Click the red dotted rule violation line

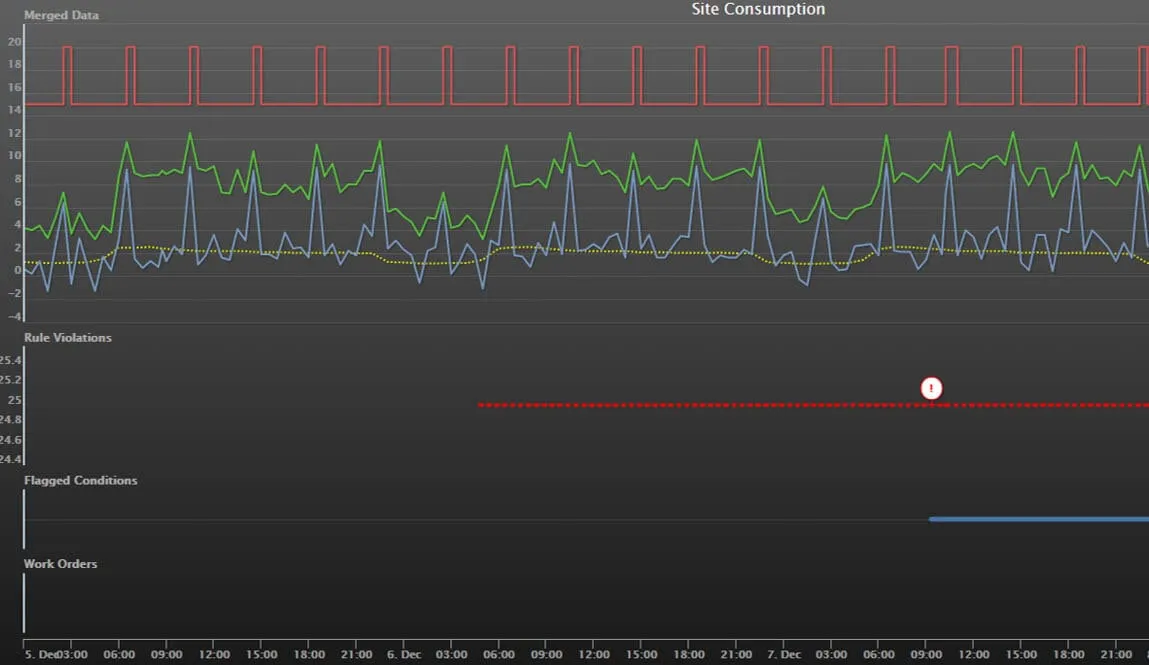700,404
